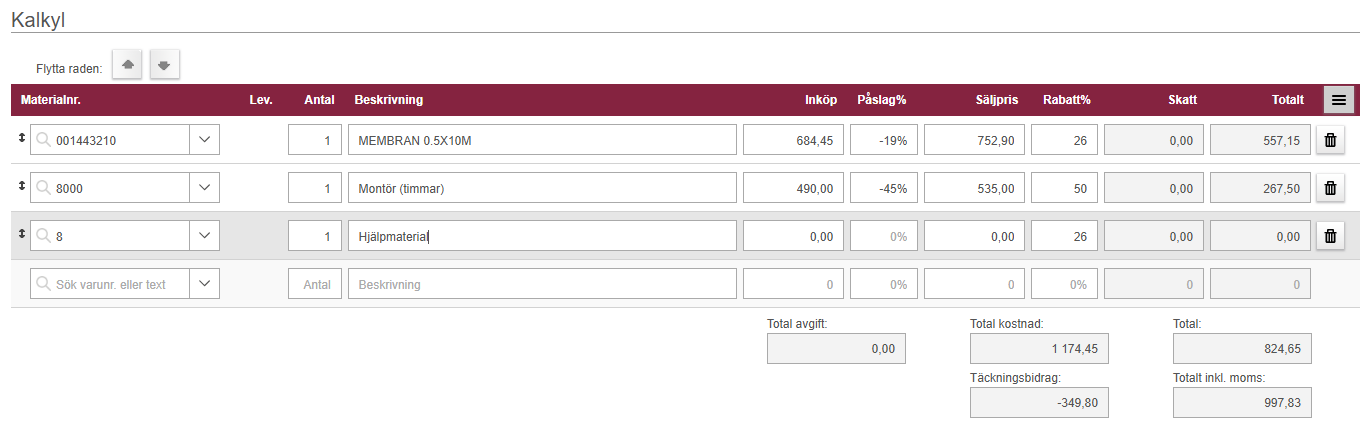This screenshot has width=1360, height=422.
Task: Move the selected row down with the arrow button
Action: (164, 65)
